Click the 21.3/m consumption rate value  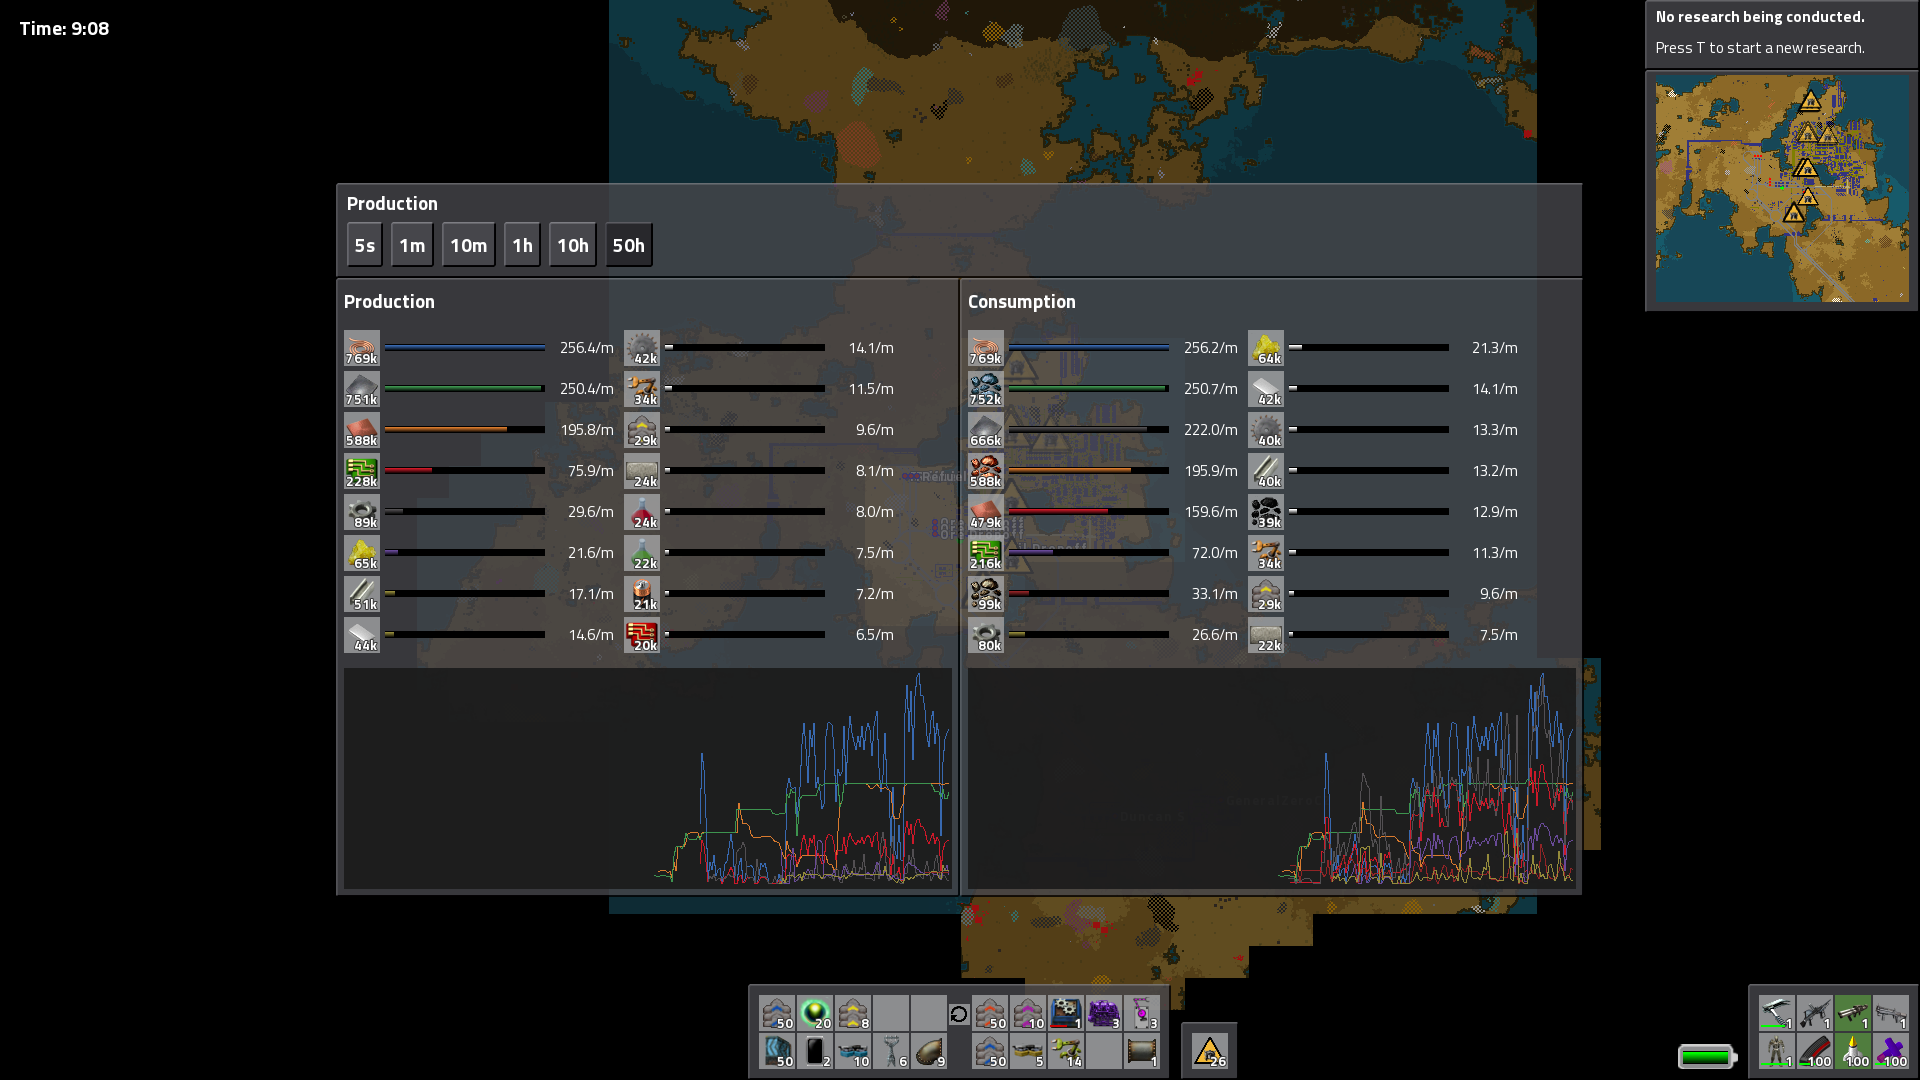[1495, 348]
